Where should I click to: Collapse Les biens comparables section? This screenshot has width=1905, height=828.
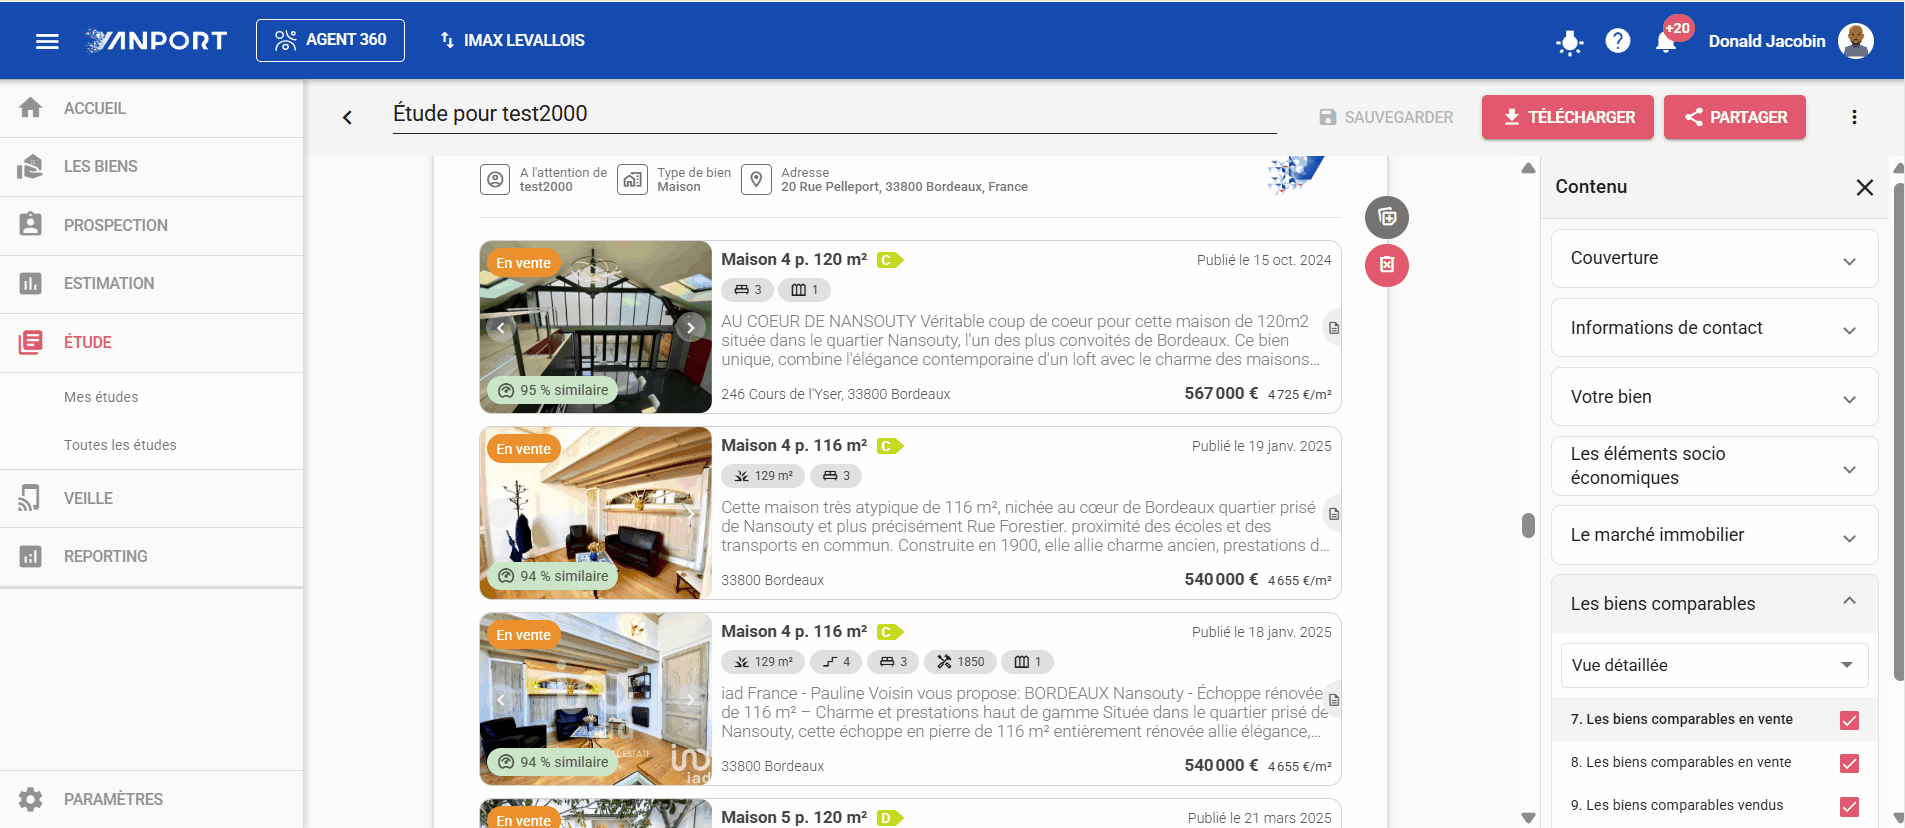[x=1714, y=604]
